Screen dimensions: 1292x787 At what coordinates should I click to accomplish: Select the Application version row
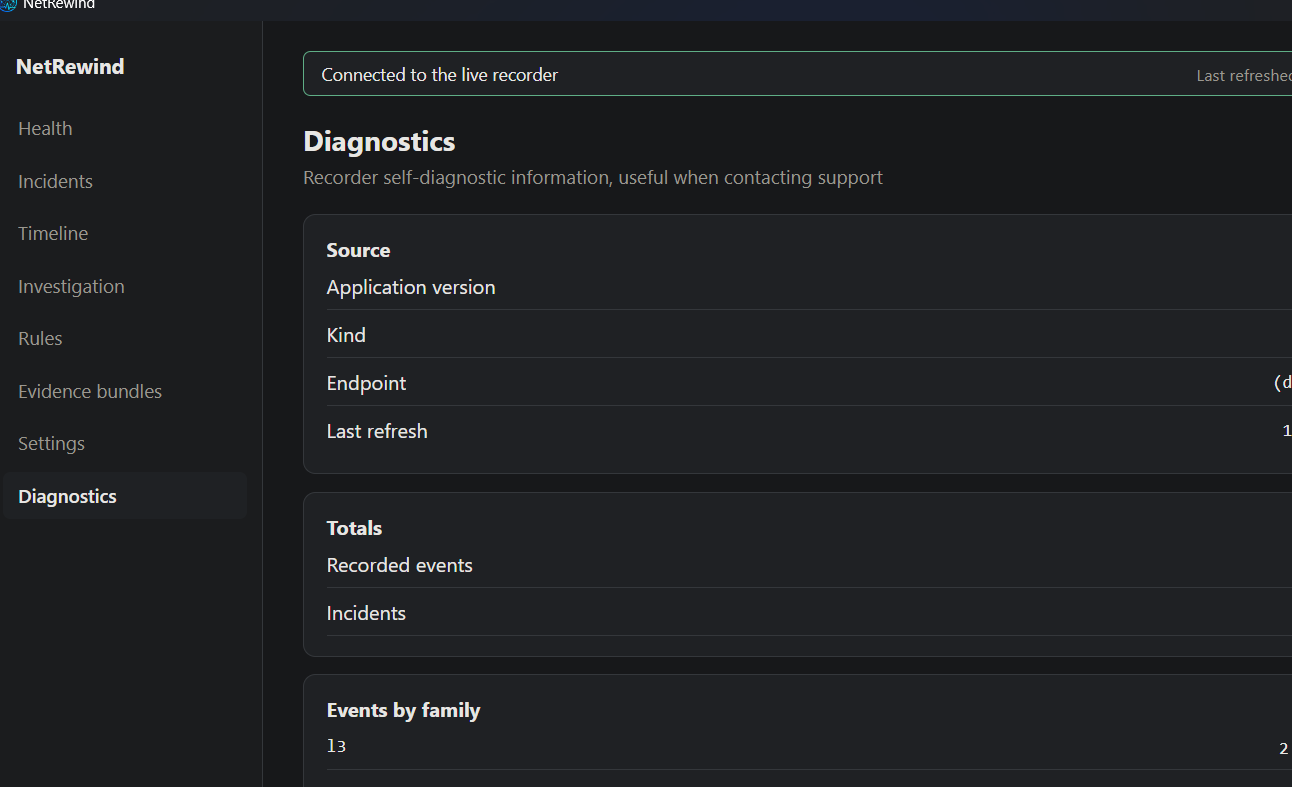coord(809,287)
